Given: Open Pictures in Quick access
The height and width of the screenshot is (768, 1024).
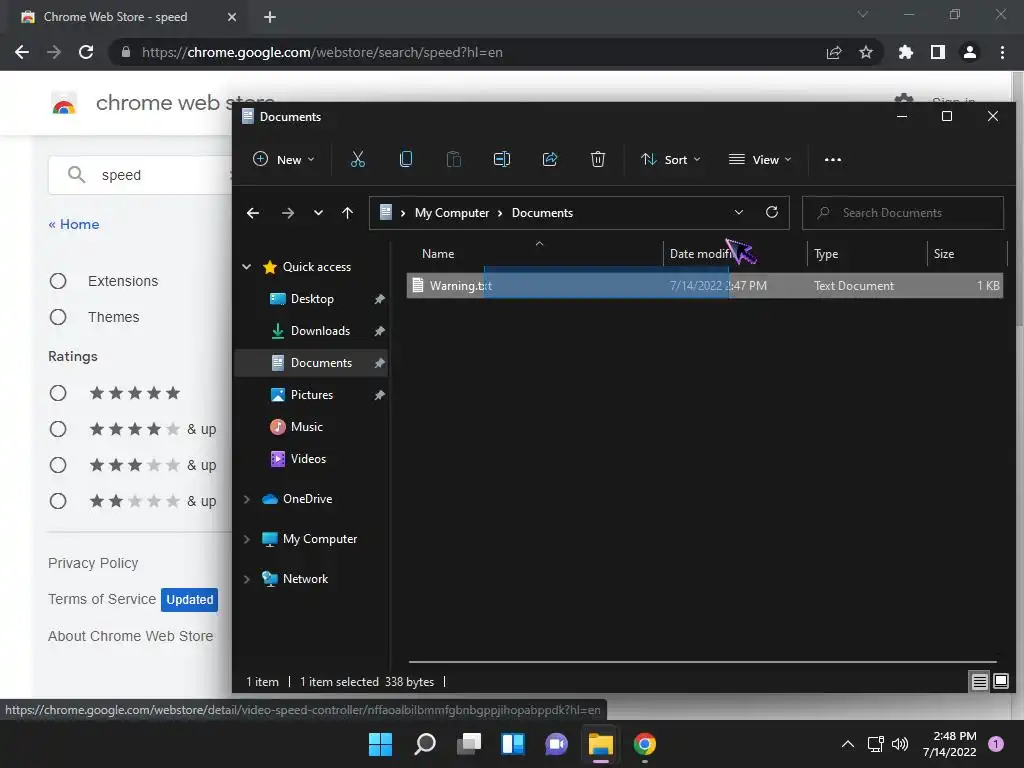Looking at the screenshot, I should tap(312, 394).
